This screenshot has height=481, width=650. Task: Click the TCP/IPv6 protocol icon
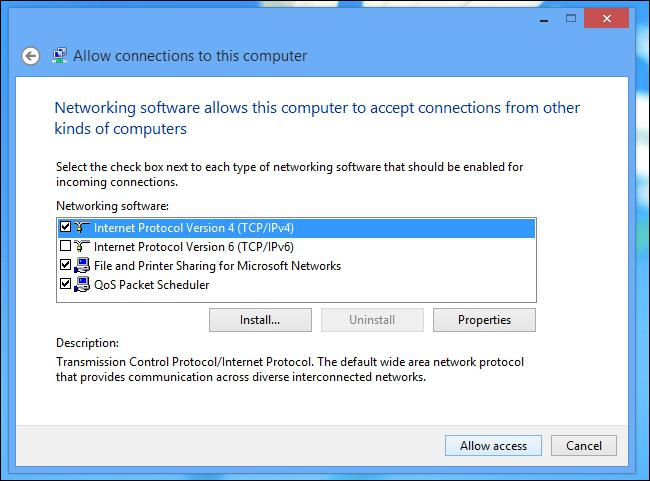pos(82,246)
